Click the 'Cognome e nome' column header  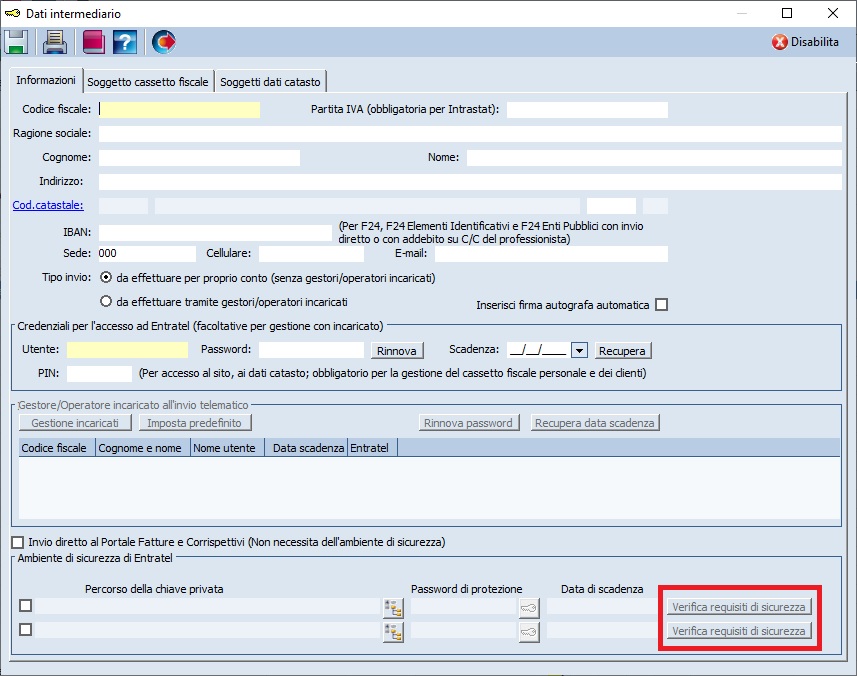point(143,448)
